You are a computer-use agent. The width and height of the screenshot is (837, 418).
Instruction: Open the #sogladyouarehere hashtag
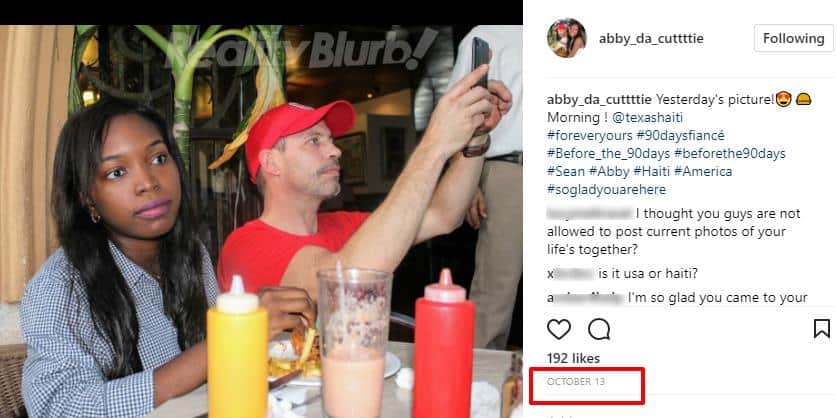(606, 190)
